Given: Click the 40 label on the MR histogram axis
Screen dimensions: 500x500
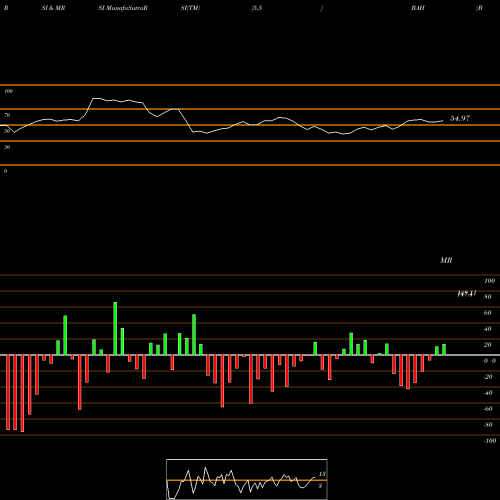Looking at the screenshot, I should click(x=488, y=329).
